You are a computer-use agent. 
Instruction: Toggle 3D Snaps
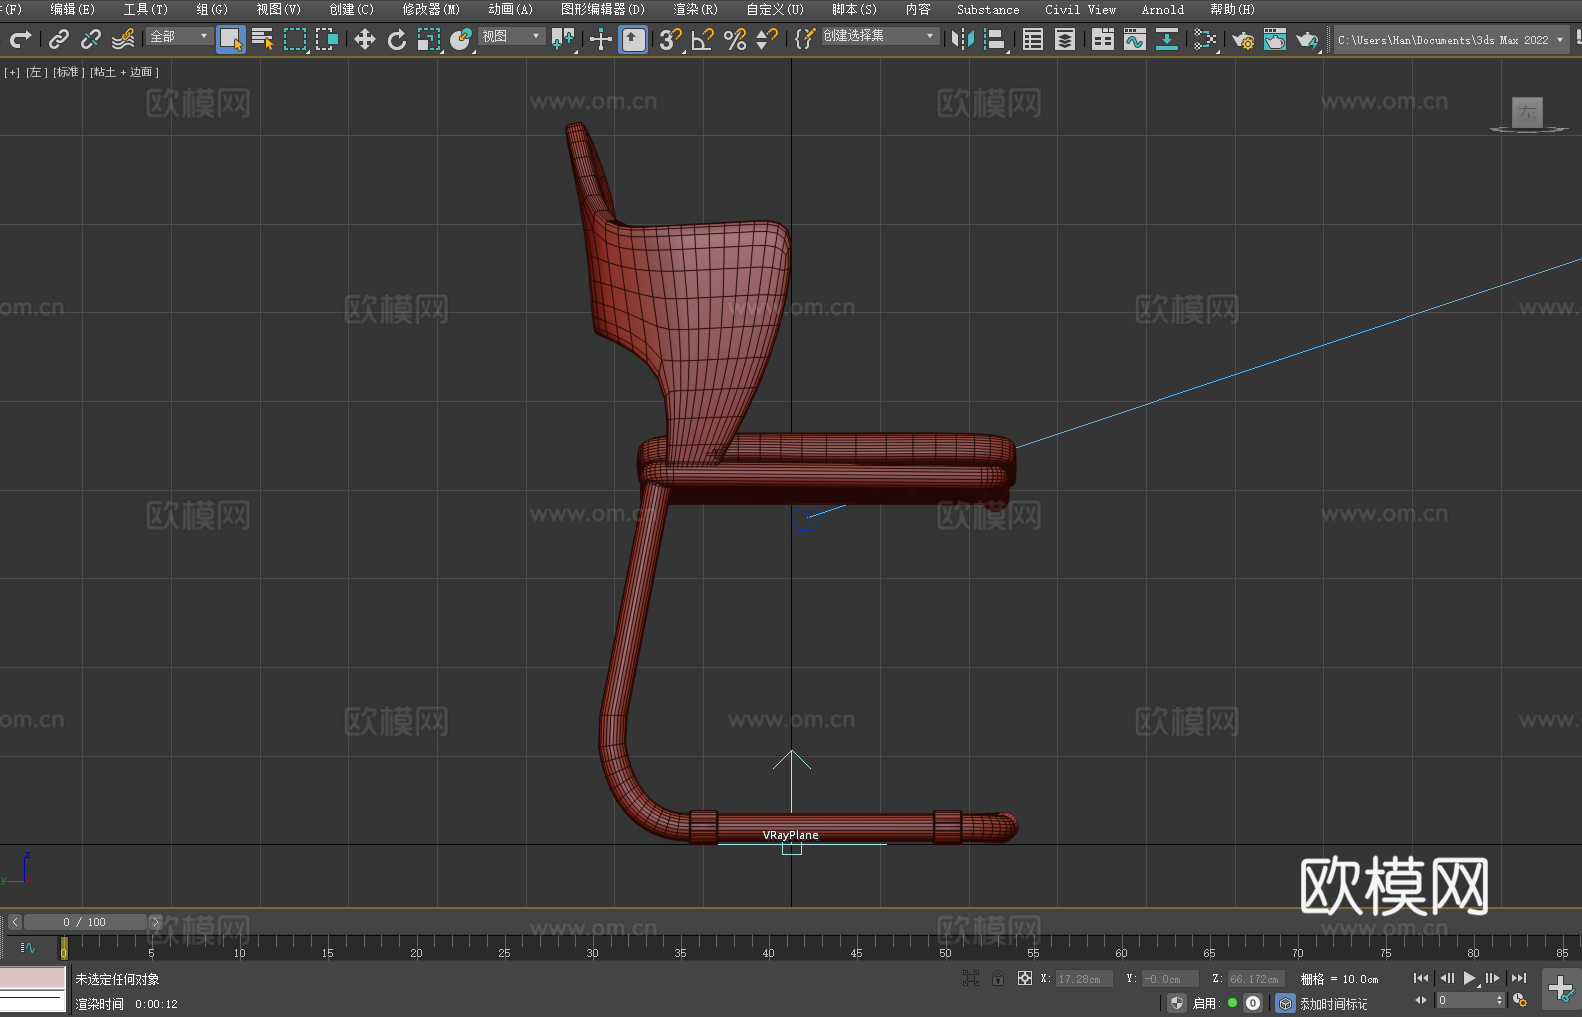pyautogui.click(x=670, y=39)
